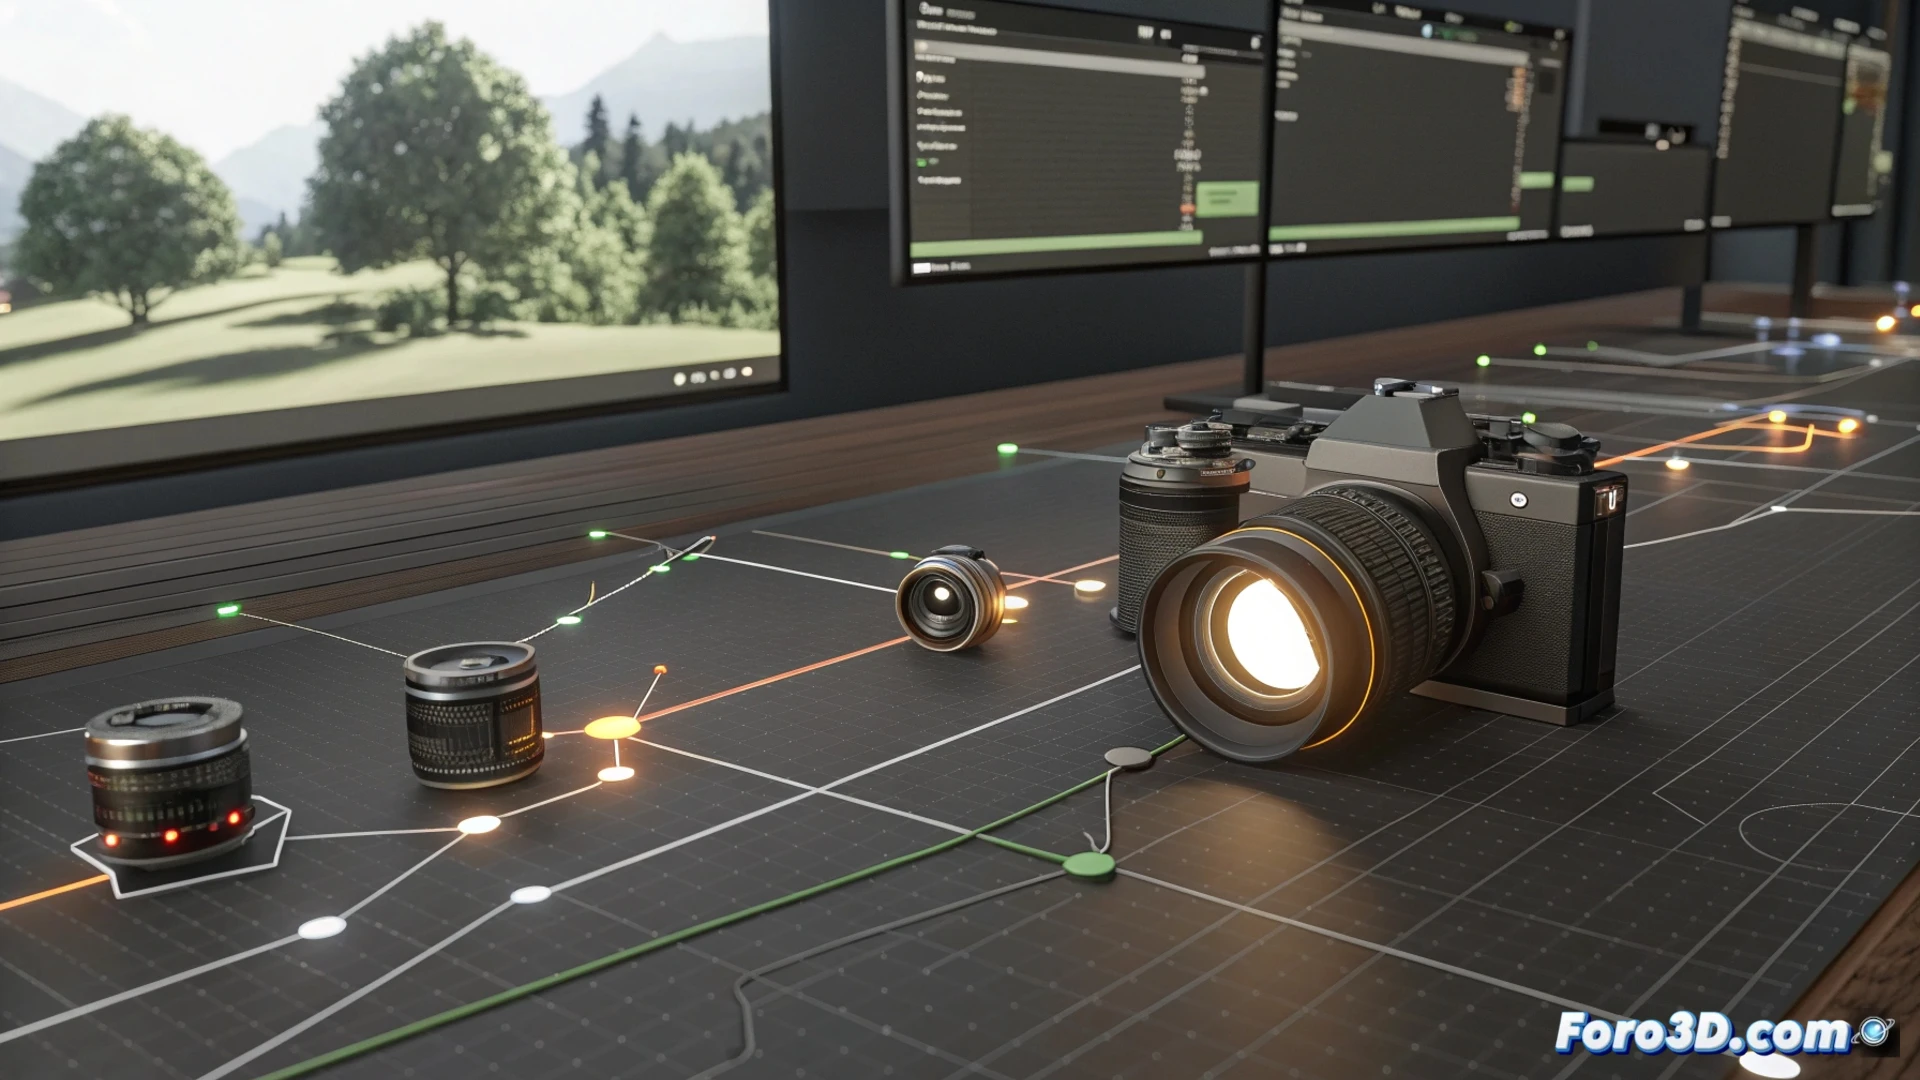Screen dimensions: 1920x1080
Task: Click the small green indicator in the left panel list
Action: click(x=922, y=162)
